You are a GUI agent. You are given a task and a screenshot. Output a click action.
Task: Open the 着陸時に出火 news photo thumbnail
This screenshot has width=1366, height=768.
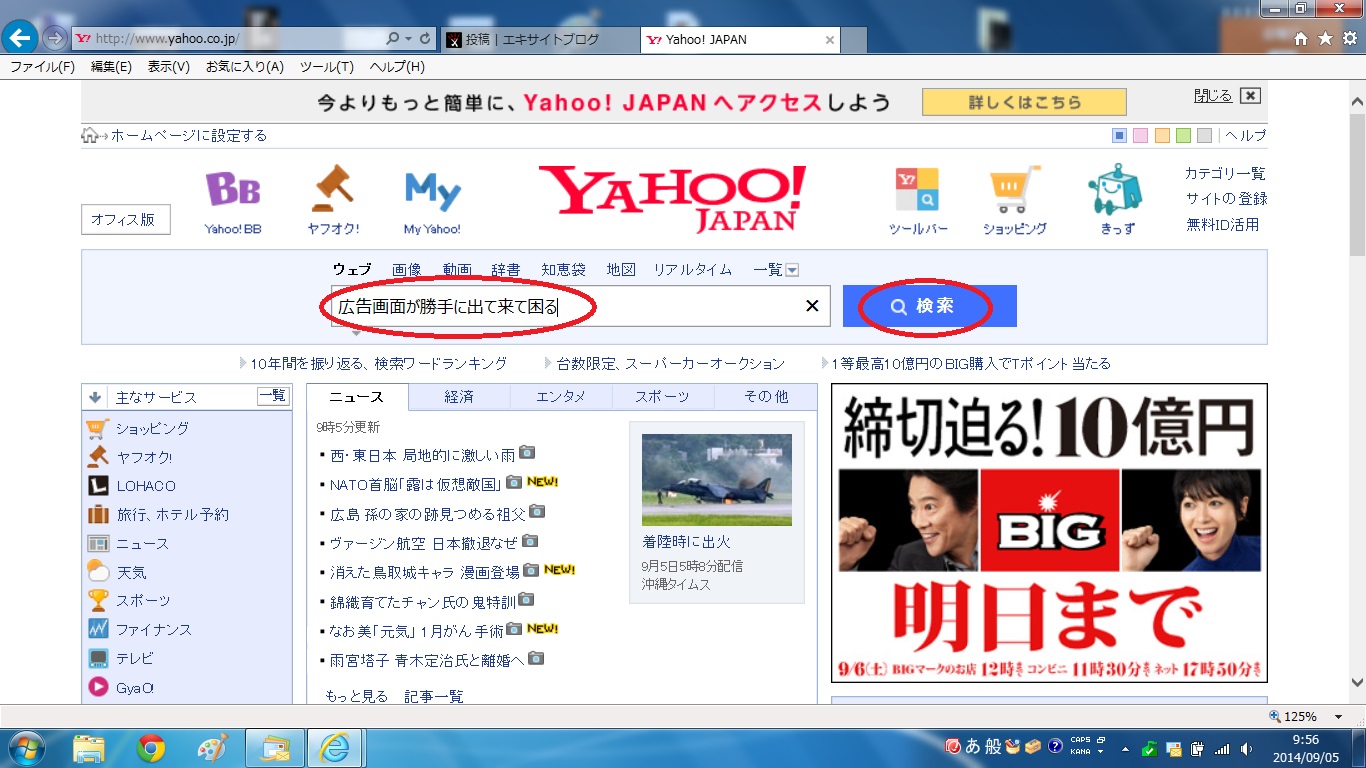[716, 480]
